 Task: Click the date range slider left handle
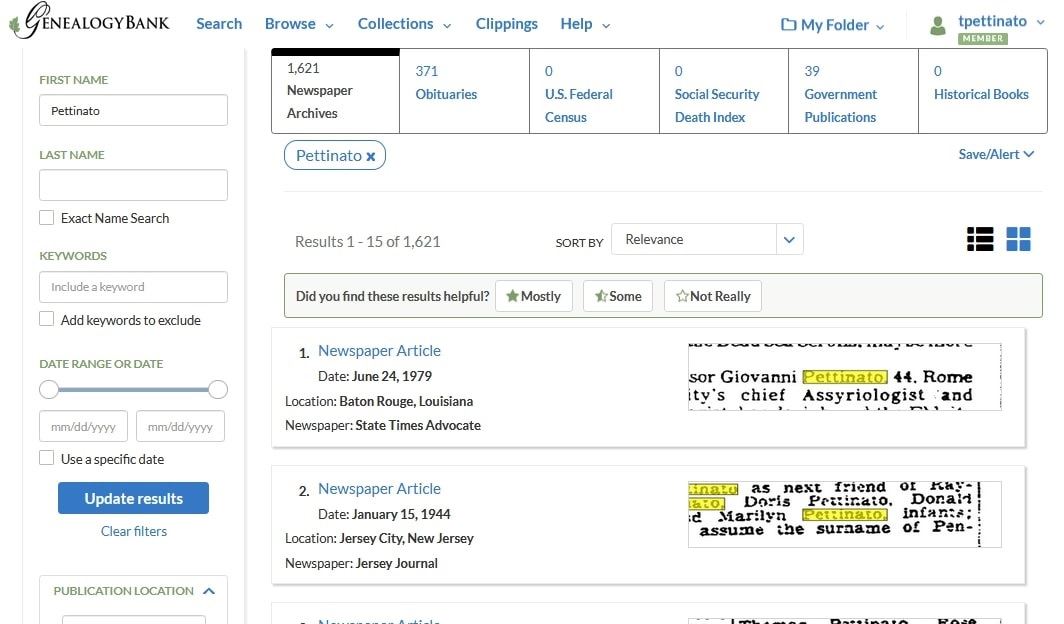click(49, 389)
